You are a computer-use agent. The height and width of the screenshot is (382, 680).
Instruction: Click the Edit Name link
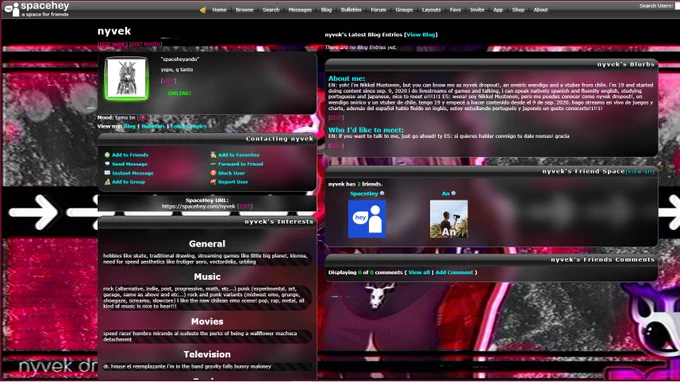tap(112, 44)
